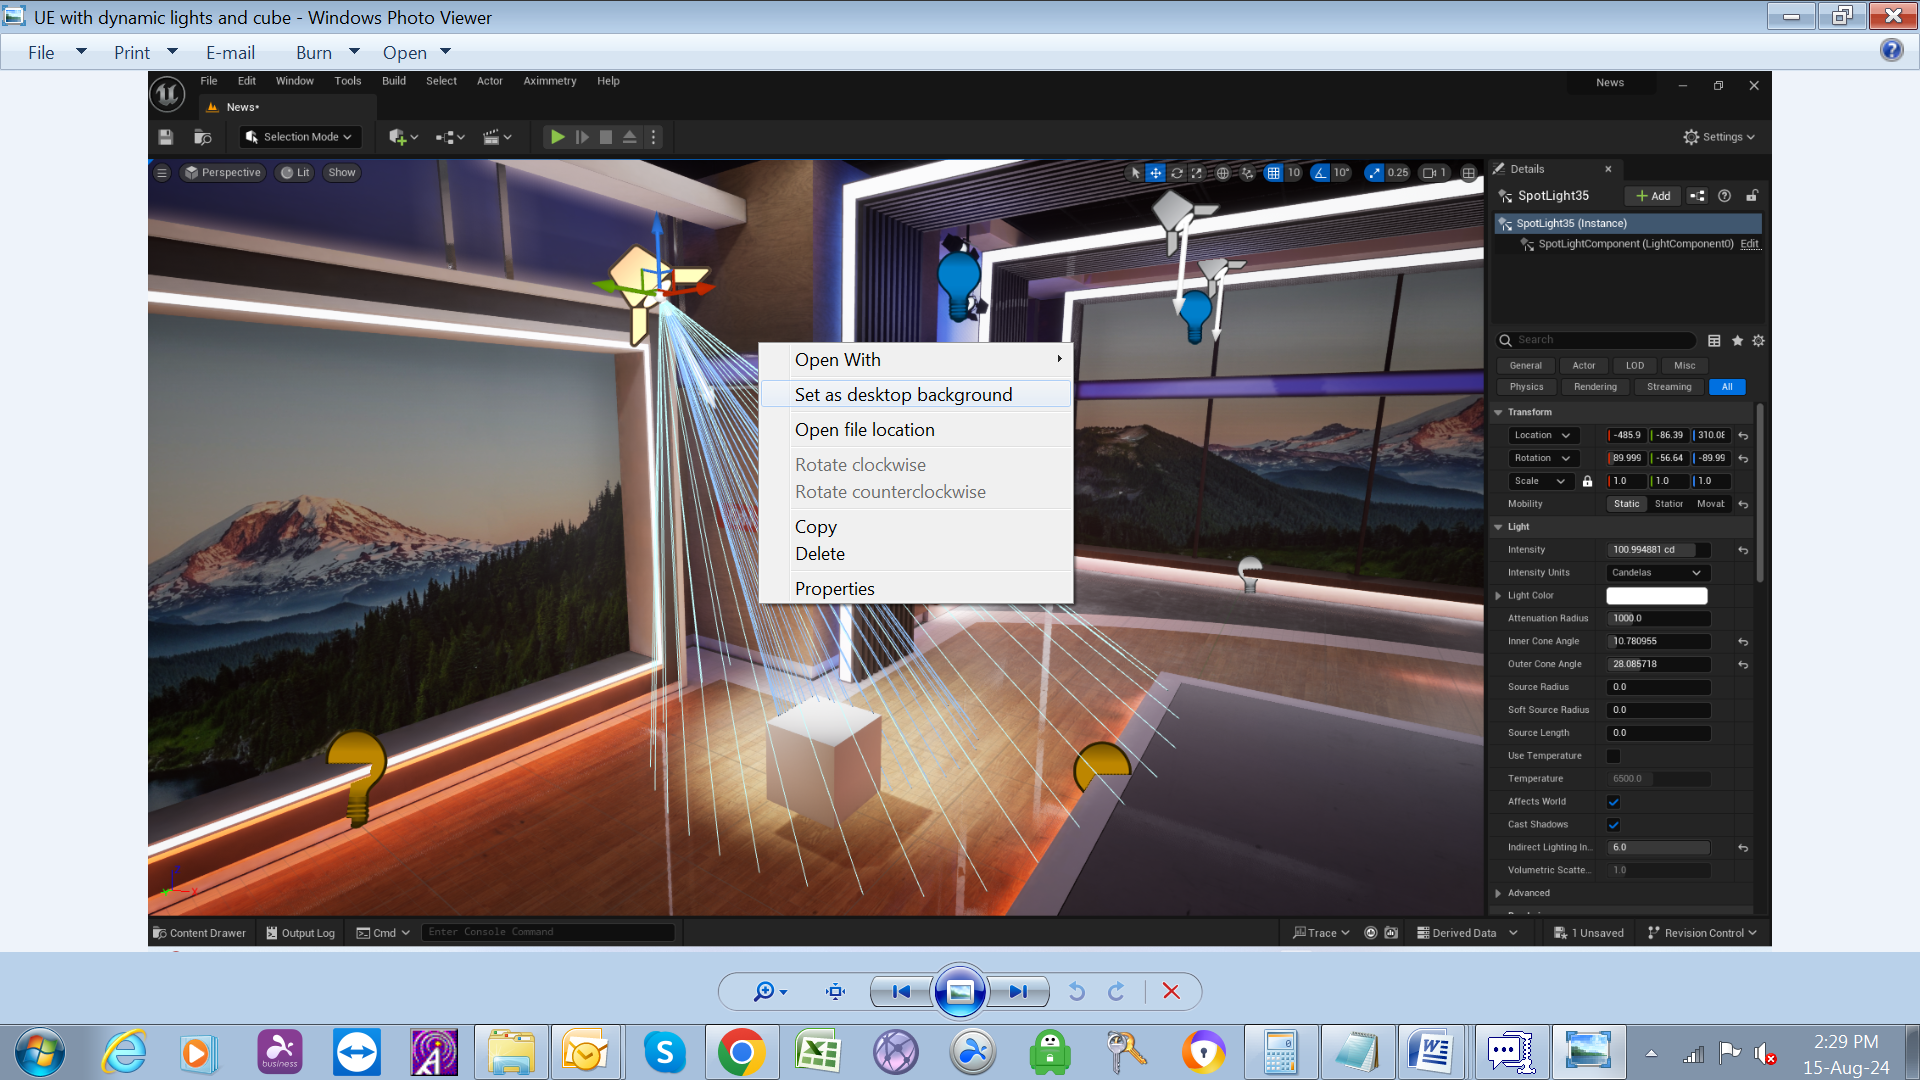The width and height of the screenshot is (1920, 1080).
Task: Click the viewport hamburger options icon
Action: pyautogui.click(x=162, y=173)
